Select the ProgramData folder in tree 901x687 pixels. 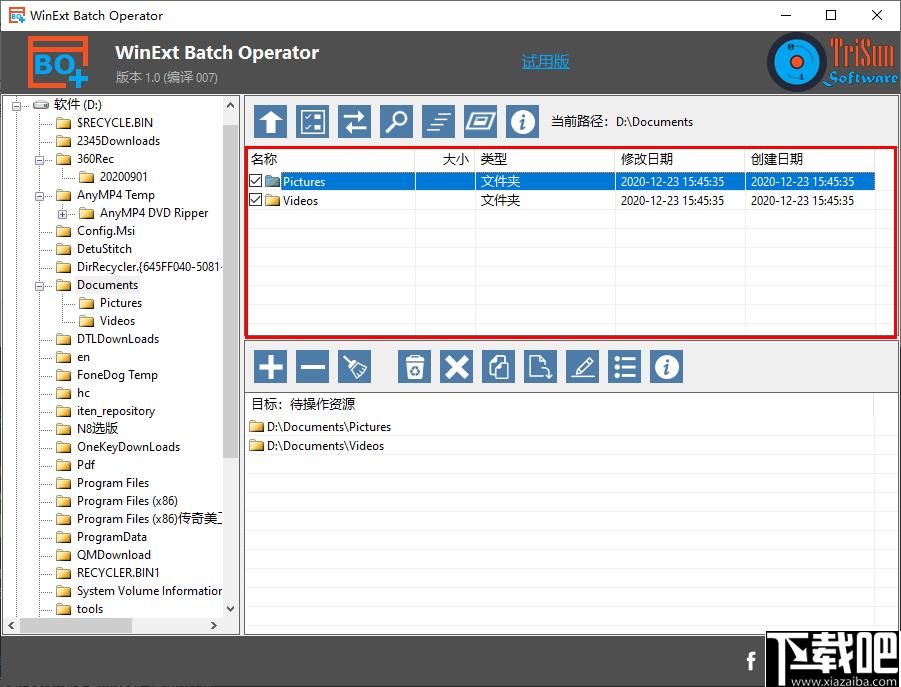click(111, 537)
